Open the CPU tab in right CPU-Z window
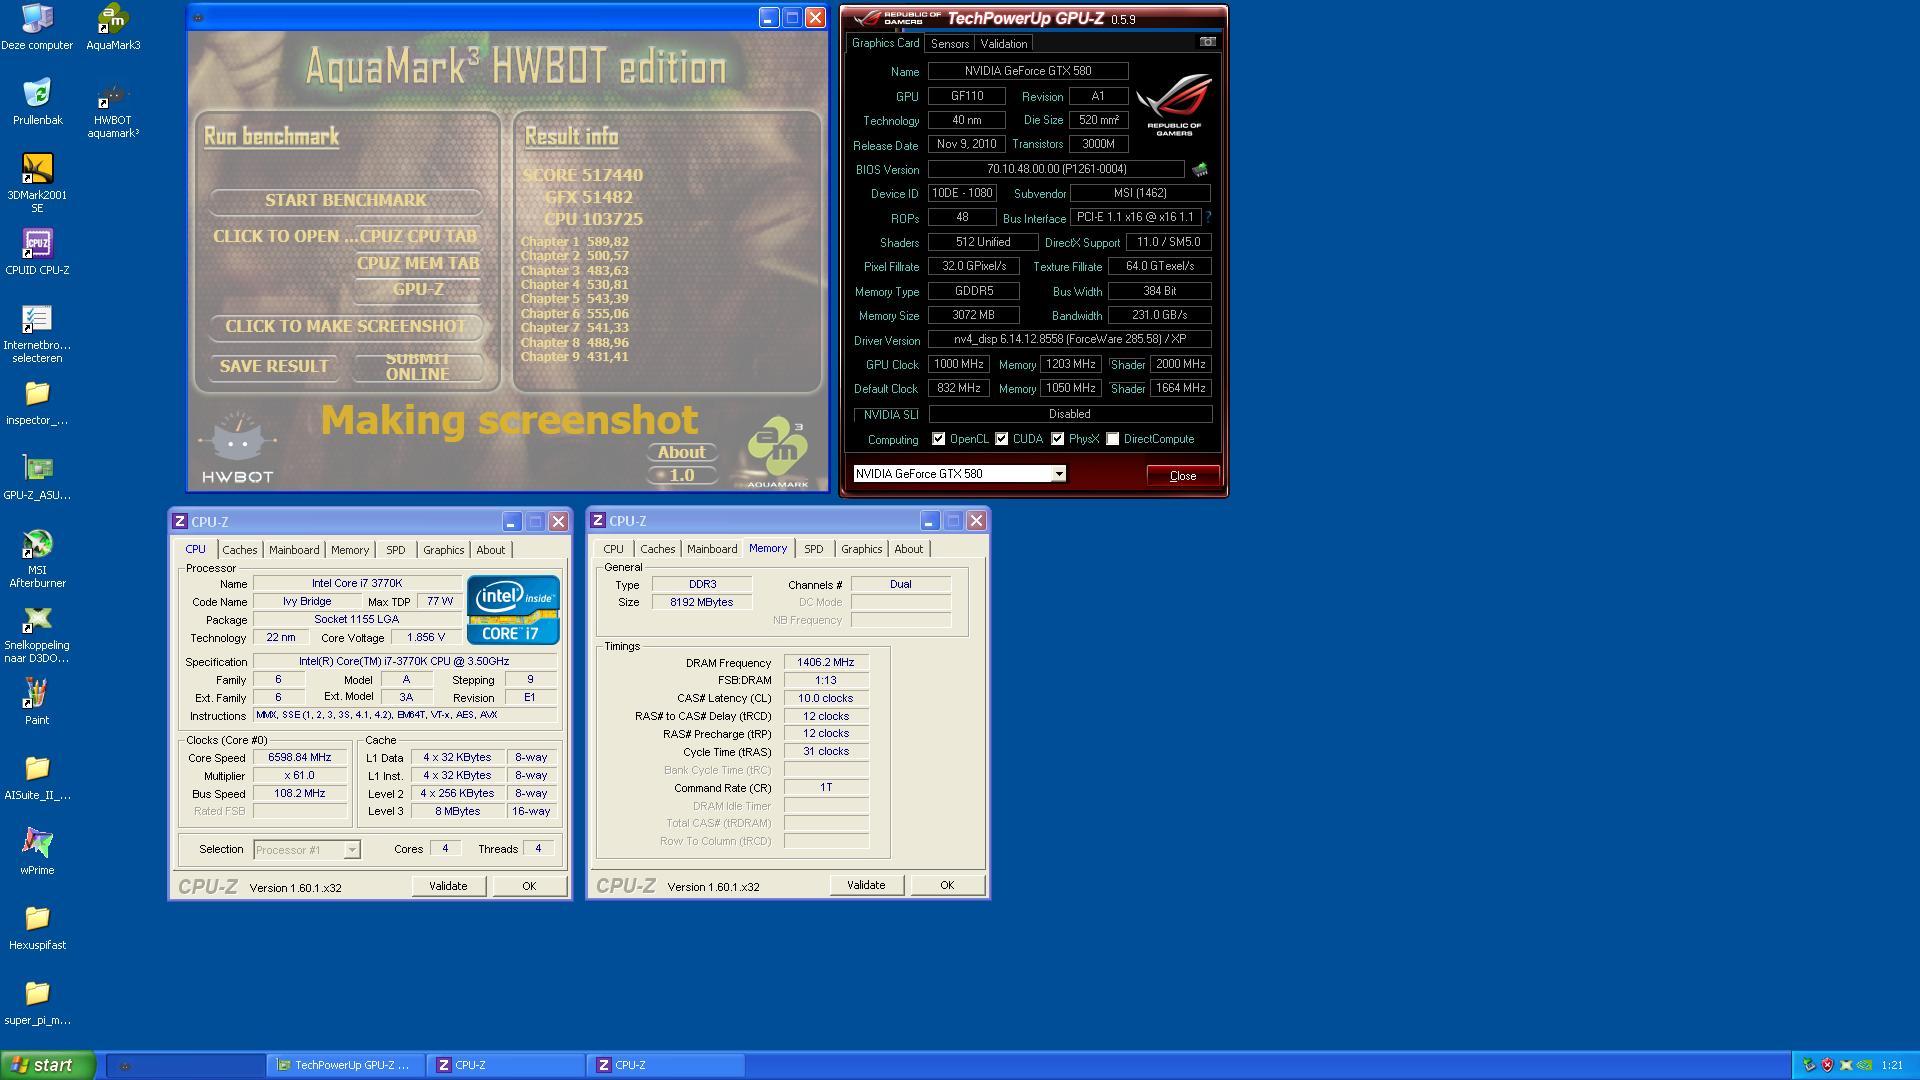Image resolution: width=1920 pixels, height=1080 pixels. click(x=613, y=549)
